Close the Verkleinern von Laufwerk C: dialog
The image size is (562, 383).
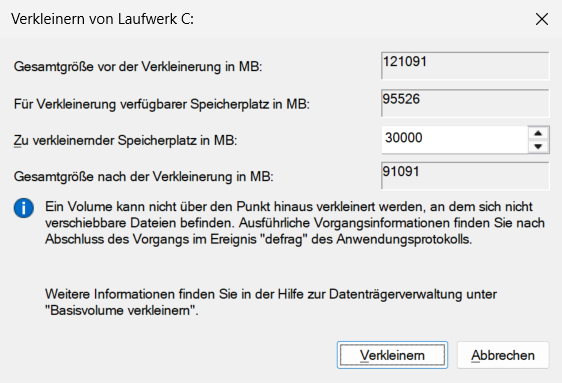542,19
